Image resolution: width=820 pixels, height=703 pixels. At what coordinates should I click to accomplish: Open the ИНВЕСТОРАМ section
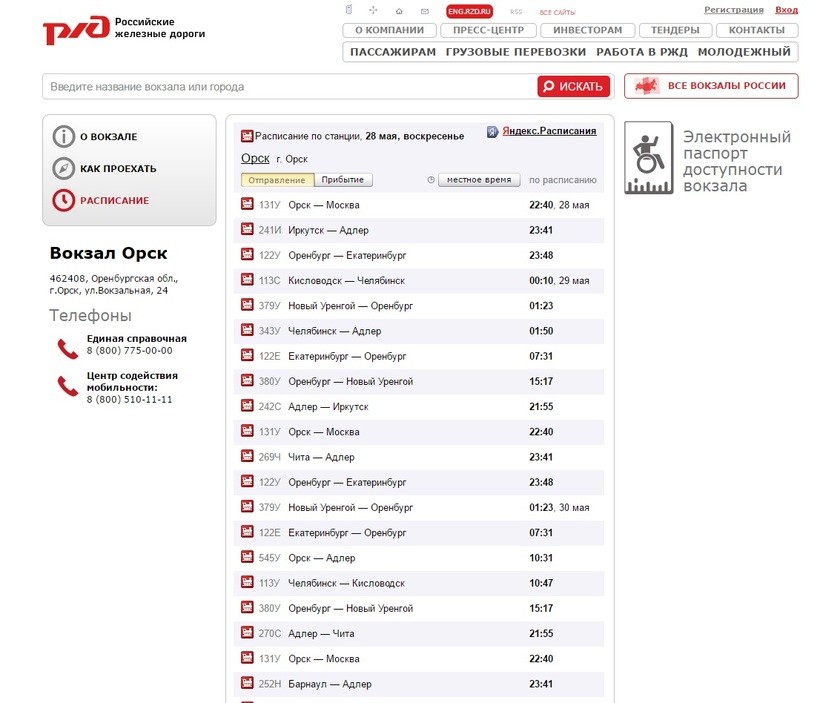point(588,30)
